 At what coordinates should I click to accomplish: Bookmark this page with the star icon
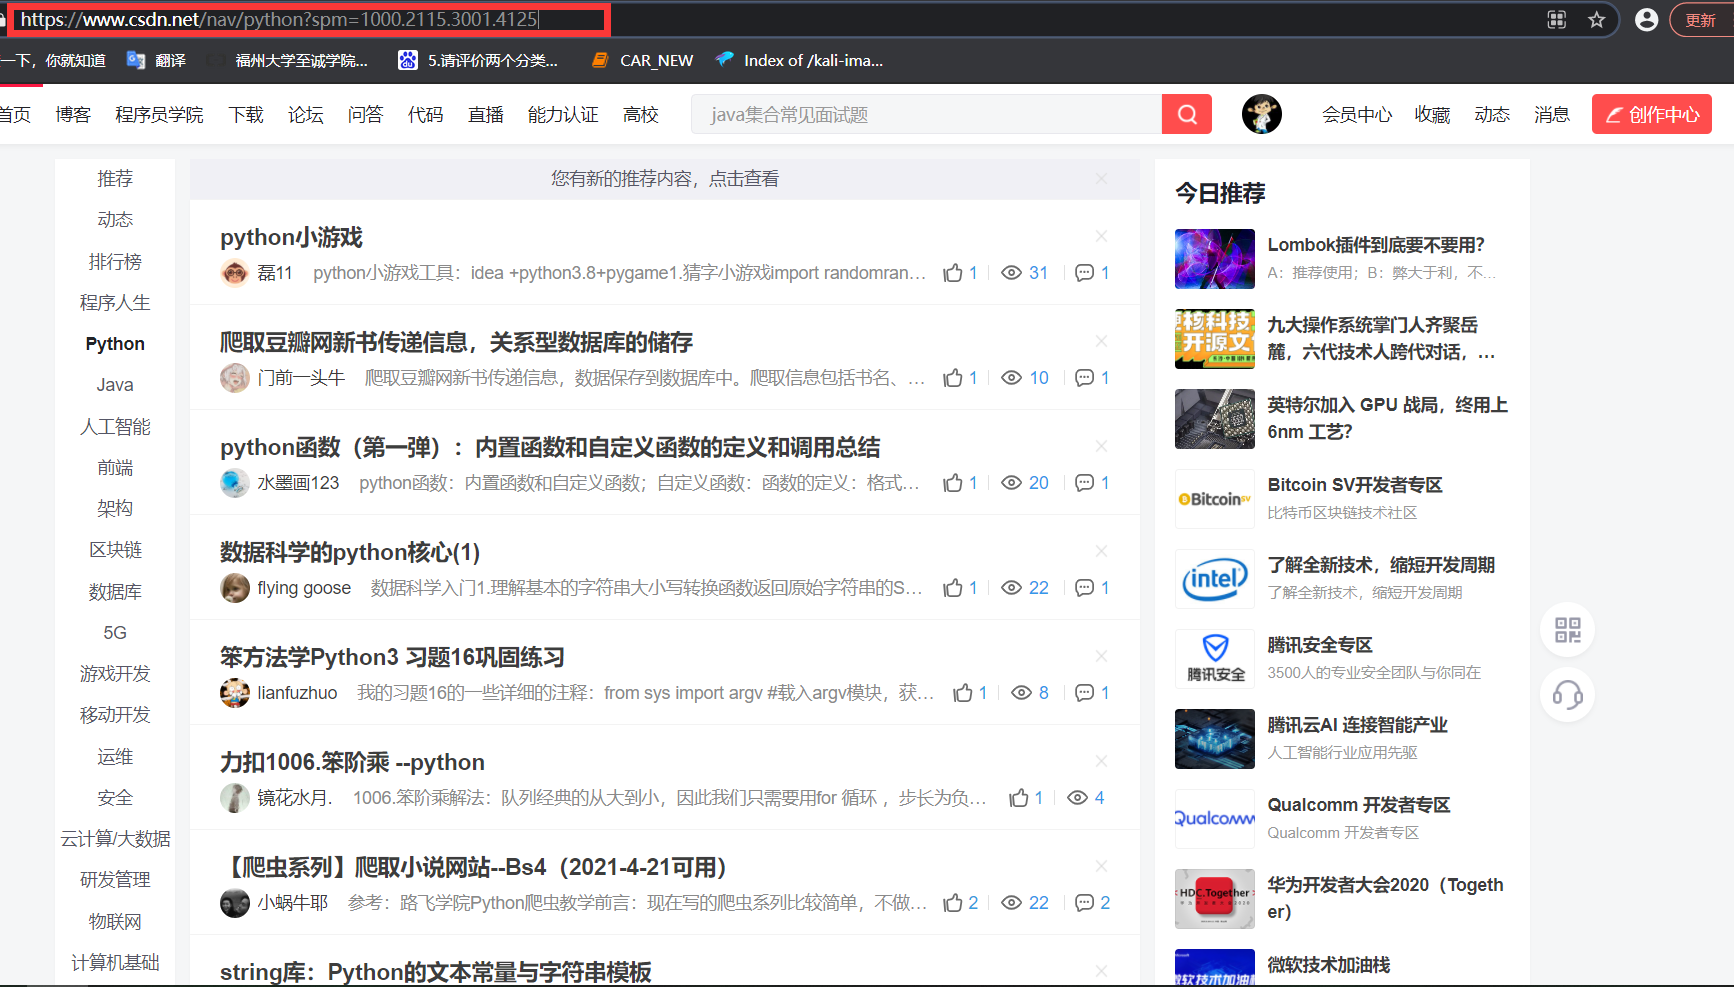(x=1597, y=20)
